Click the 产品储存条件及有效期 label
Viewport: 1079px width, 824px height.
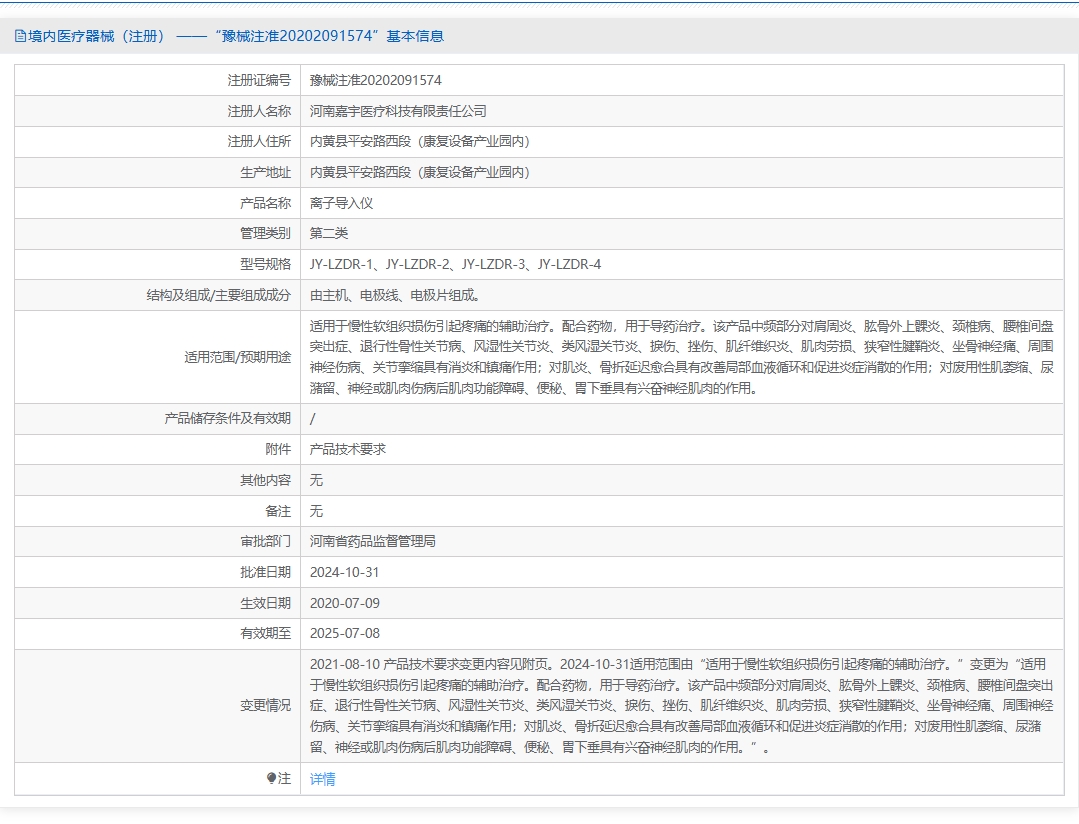point(228,419)
